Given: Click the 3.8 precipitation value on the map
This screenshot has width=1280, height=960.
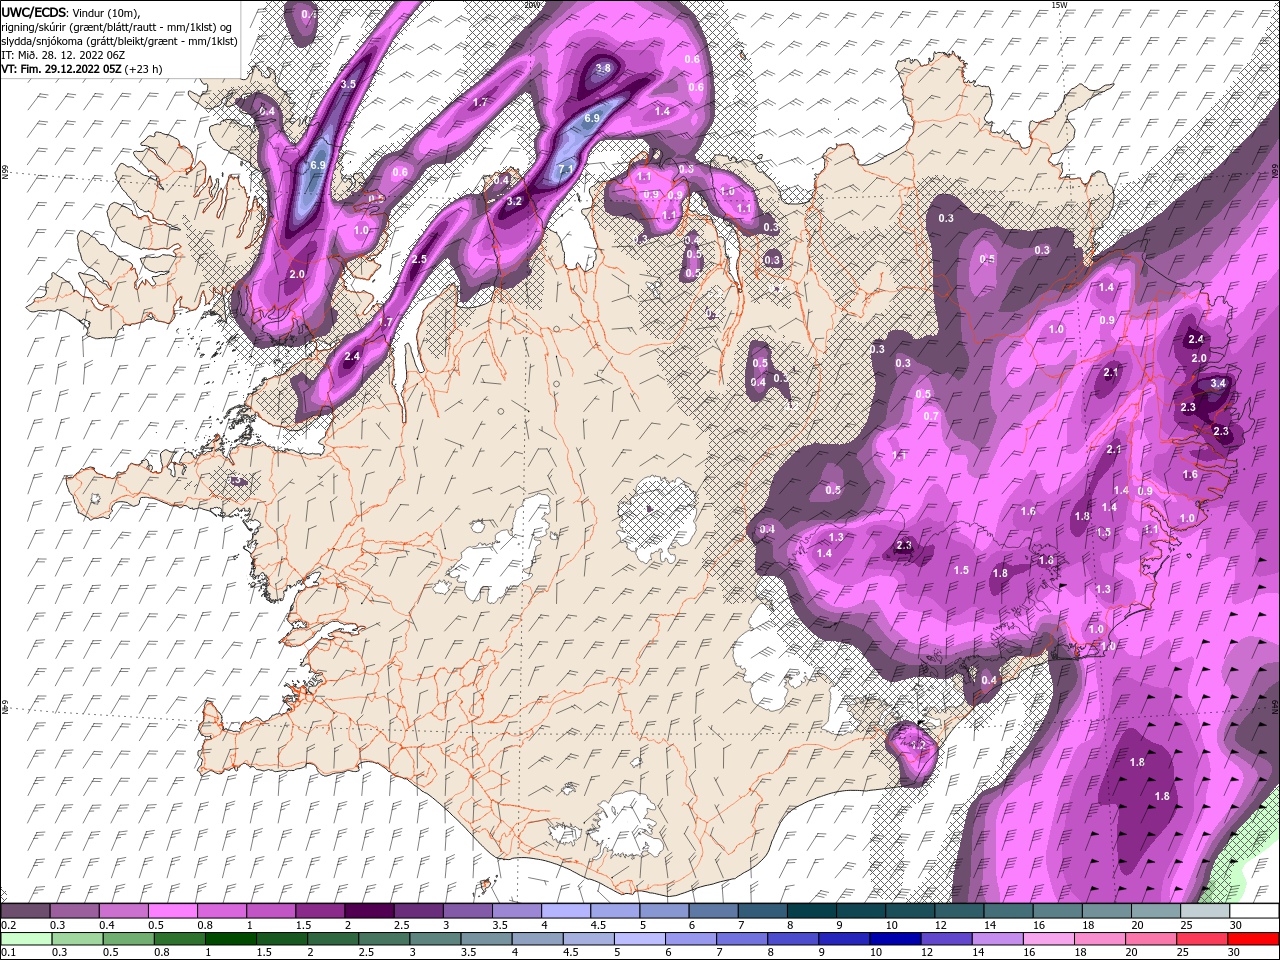Looking at the screenshot, I should tap(603, 68).
